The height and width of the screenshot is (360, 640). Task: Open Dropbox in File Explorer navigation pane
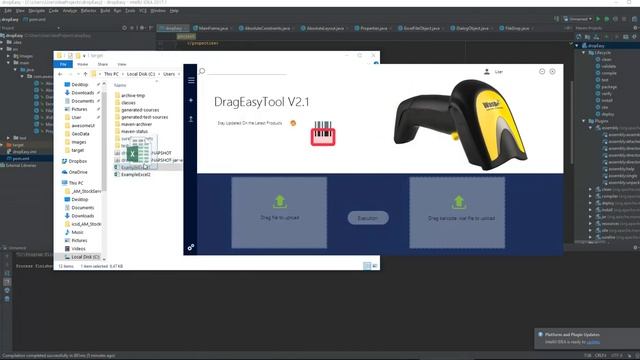point(74,161)
